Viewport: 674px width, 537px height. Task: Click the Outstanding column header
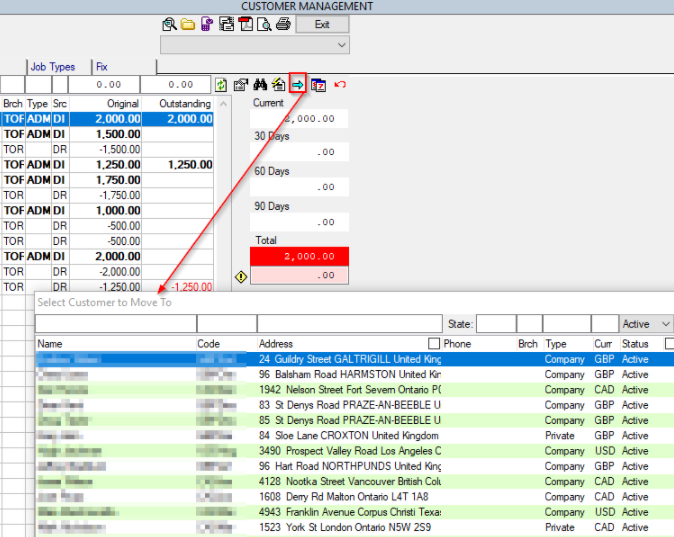point(185,104)
